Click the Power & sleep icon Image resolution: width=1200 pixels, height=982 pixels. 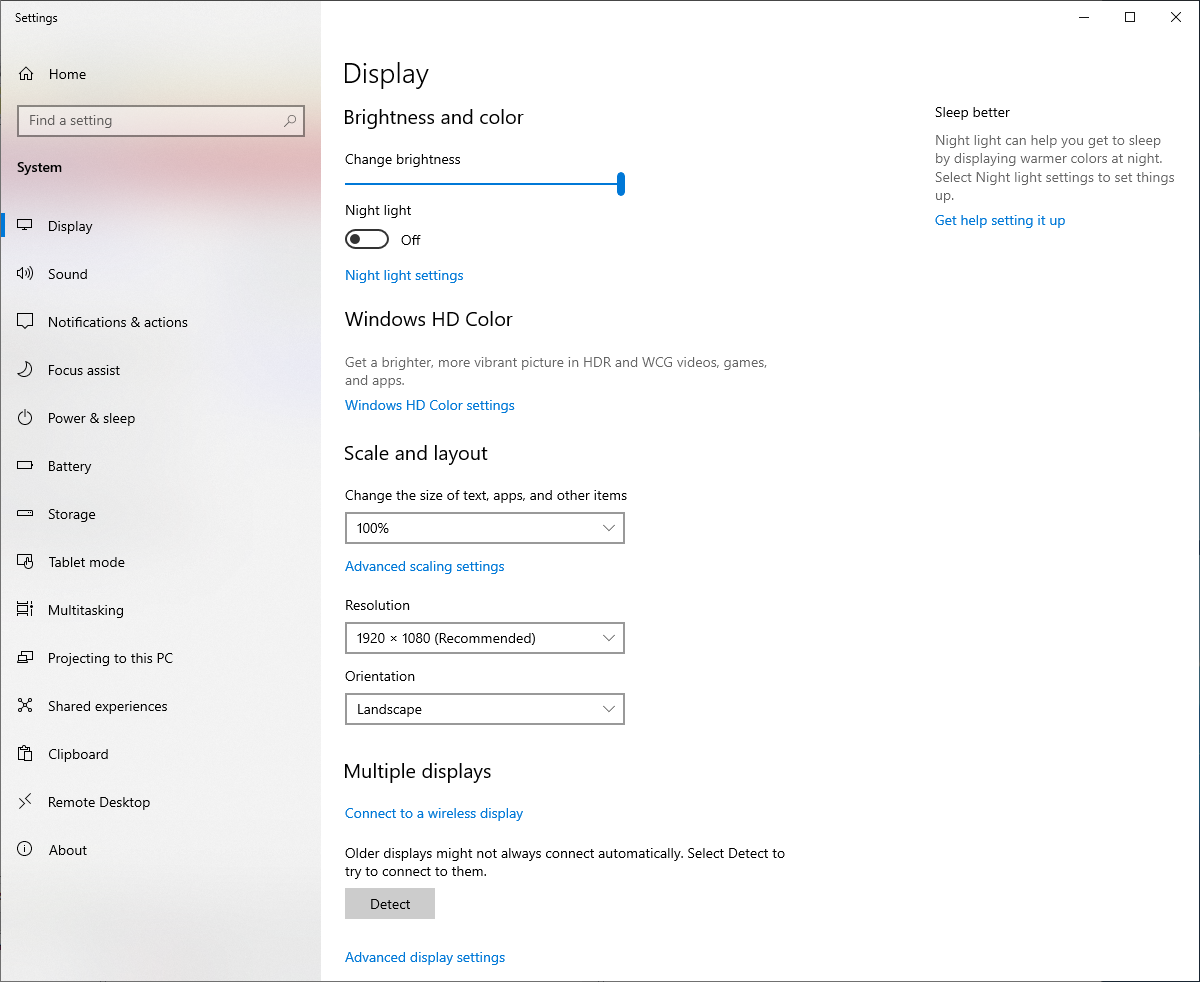(26, 418)
